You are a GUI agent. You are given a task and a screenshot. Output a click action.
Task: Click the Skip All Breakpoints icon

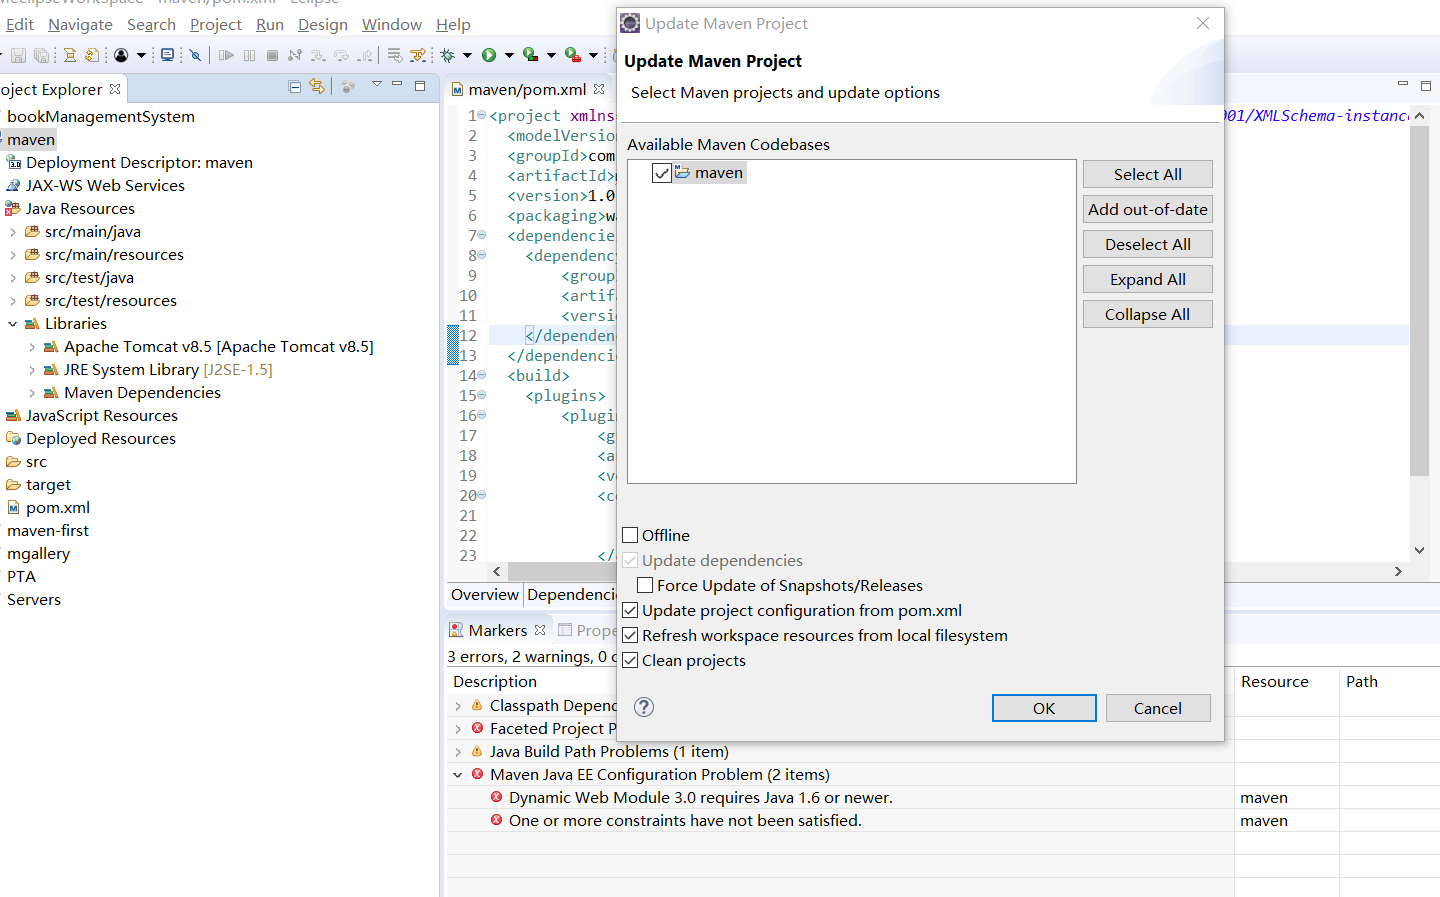click(195, 56)
